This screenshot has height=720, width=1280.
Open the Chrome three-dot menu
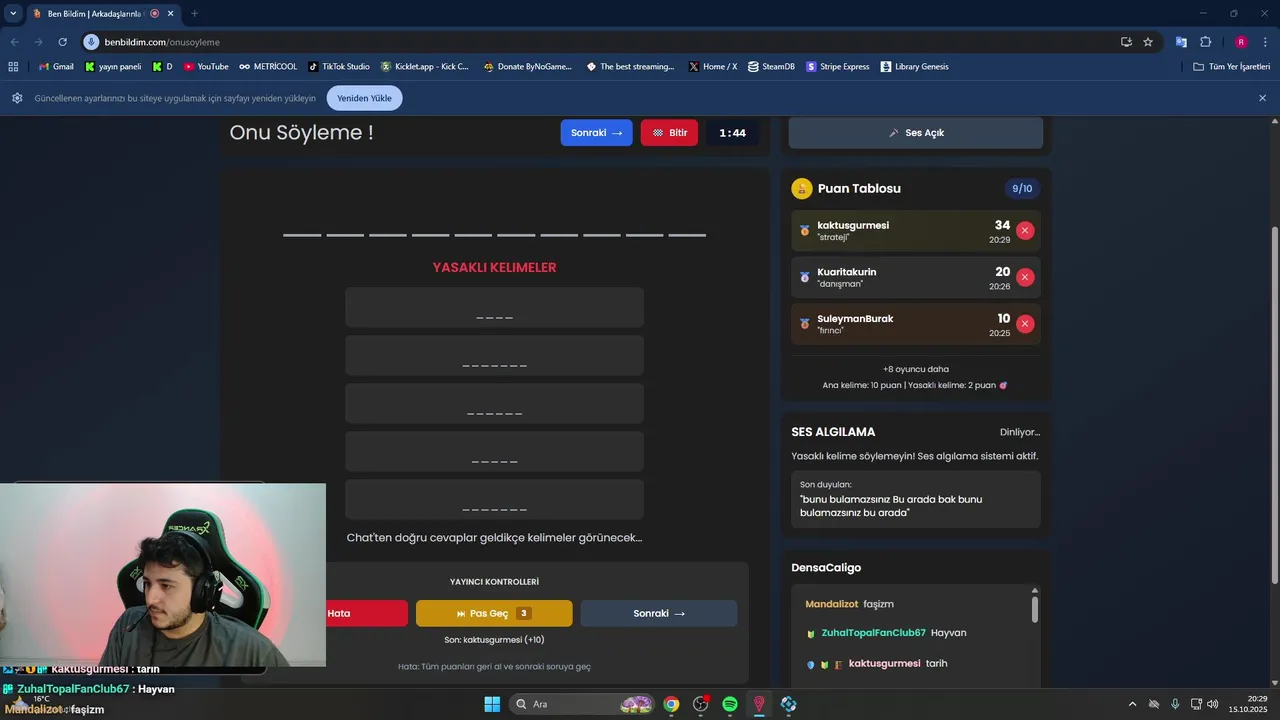(x=1266, y=42)
